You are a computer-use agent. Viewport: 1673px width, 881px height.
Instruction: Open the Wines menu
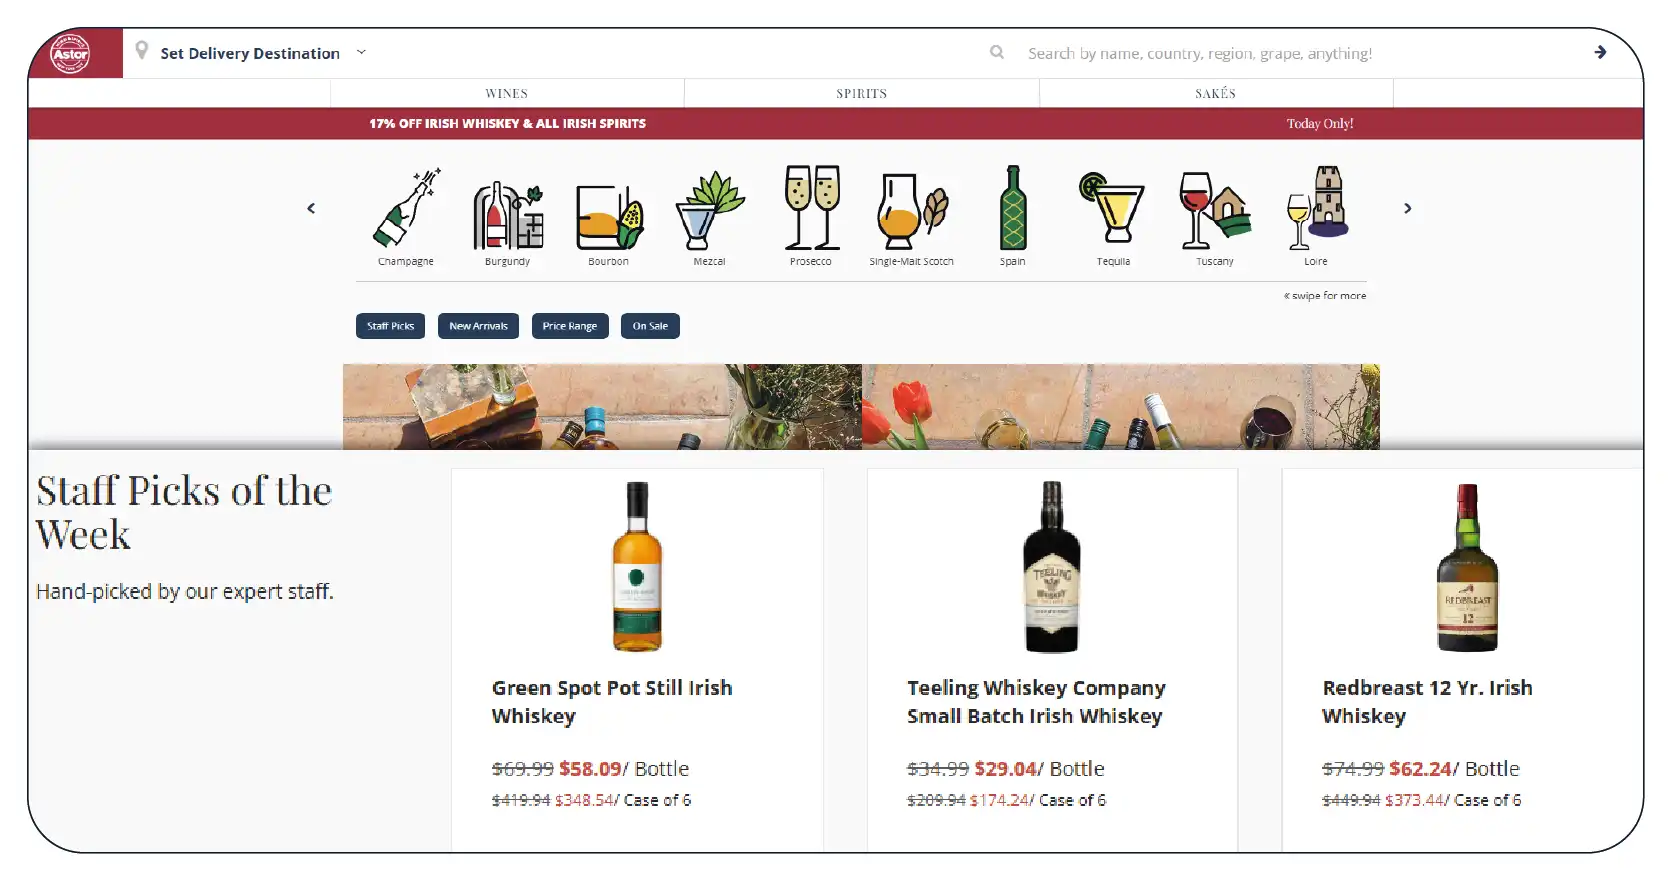(507, 93)
